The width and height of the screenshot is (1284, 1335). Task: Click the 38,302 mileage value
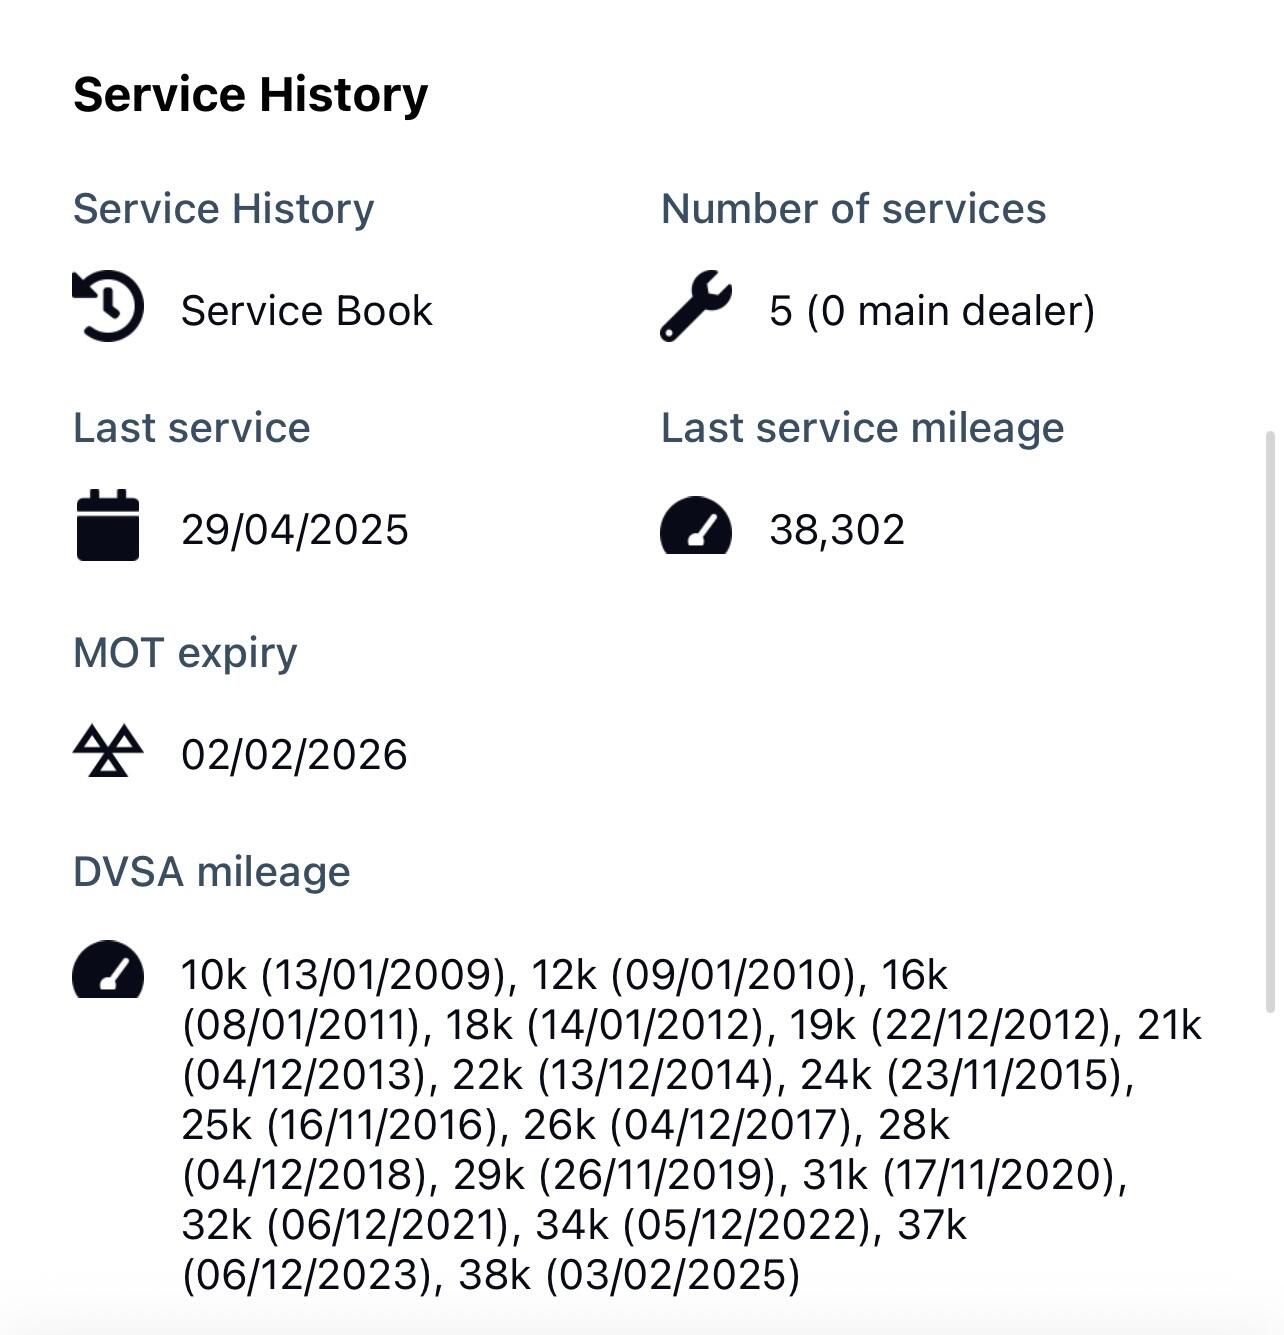[836, 530]
